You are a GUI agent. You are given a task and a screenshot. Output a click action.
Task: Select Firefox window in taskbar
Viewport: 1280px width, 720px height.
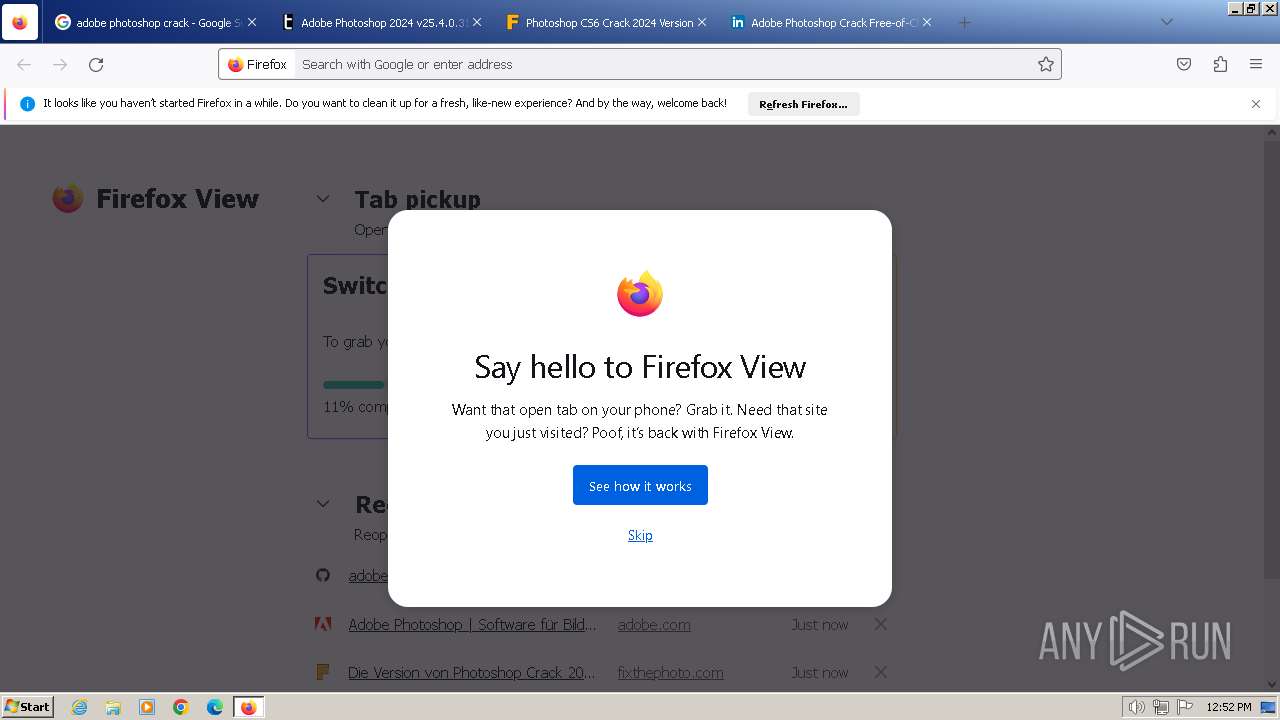pos(248,707)
